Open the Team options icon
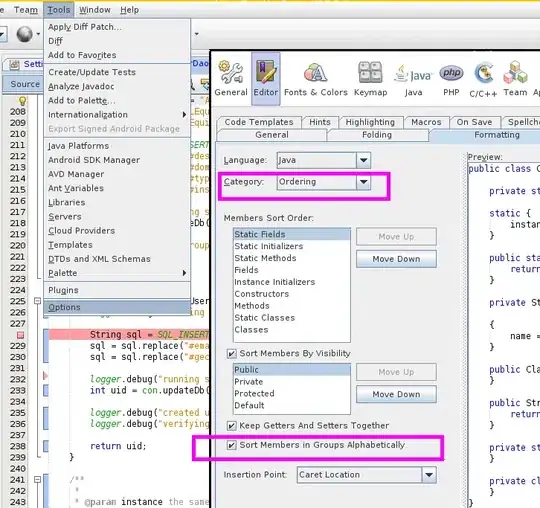 pyautogui.click(x=515, y=79)
